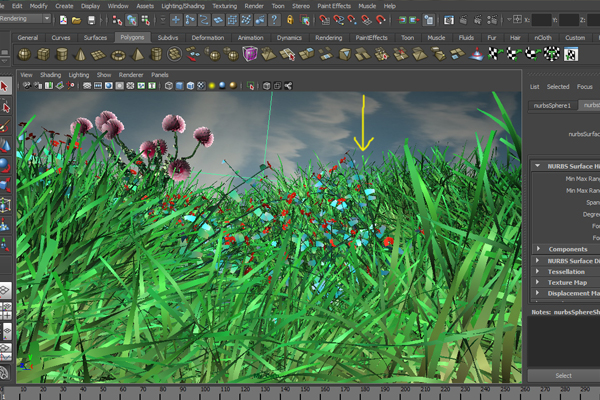Create a polygon cylinder from the shelf
Screen dimensions: 600x400
tap(61, 54)
